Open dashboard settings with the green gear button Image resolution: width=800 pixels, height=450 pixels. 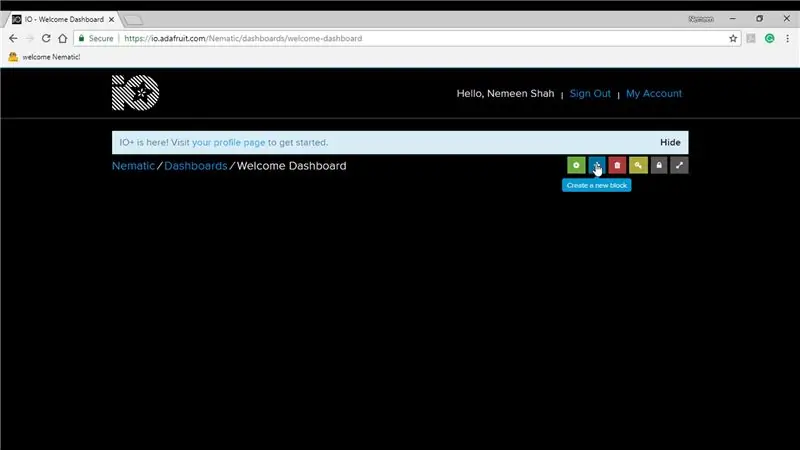[576, 165]
